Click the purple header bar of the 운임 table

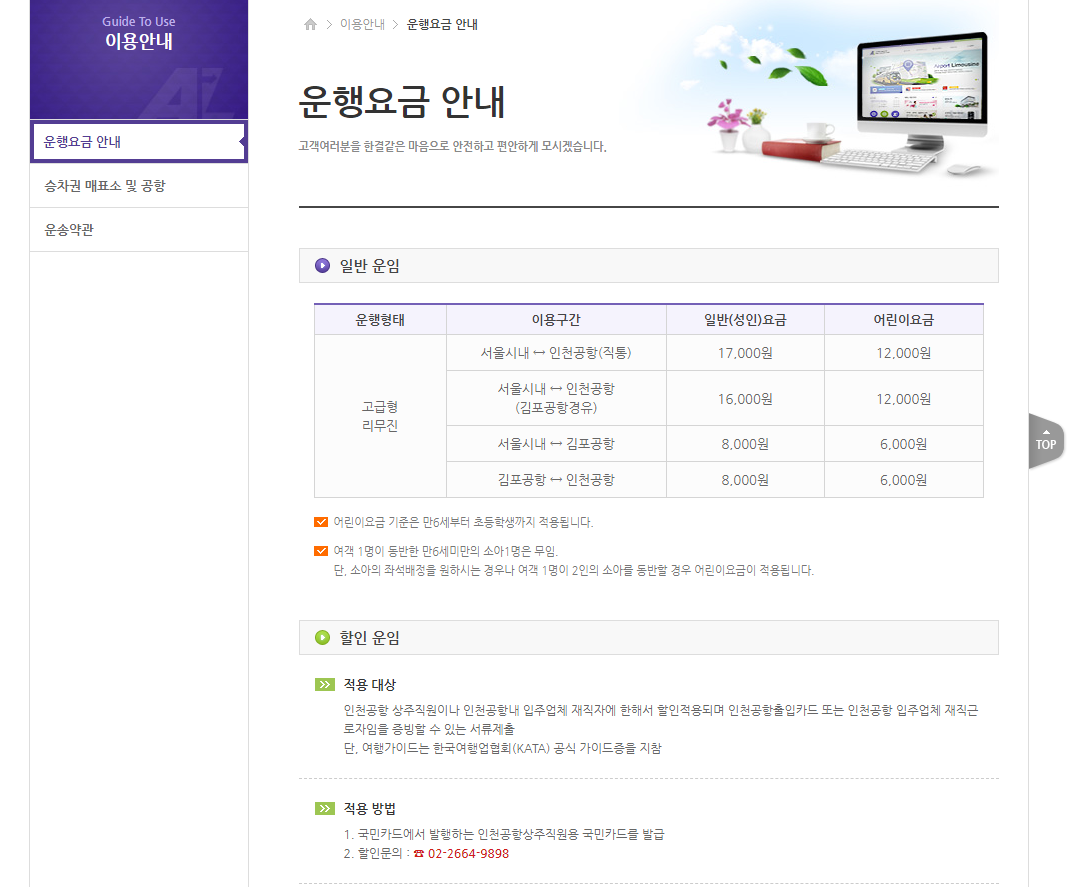point(648,318)
